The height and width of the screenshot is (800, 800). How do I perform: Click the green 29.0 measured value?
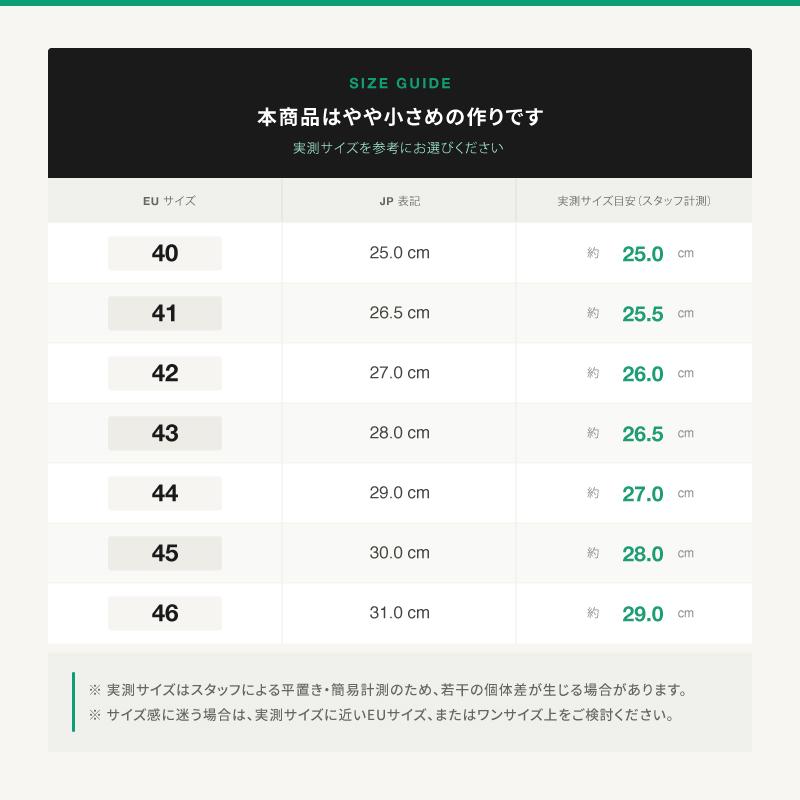pyautogui.click(x=642, y=614)
